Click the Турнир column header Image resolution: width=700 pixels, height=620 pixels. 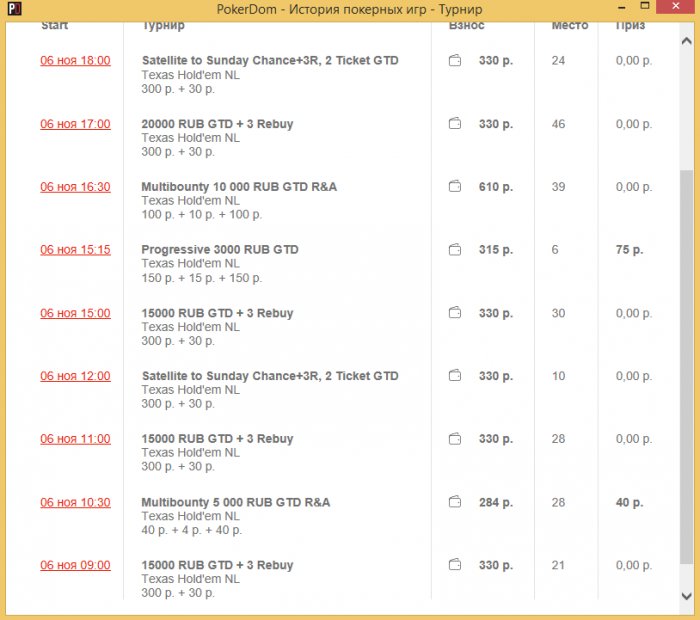pos(163,25)
